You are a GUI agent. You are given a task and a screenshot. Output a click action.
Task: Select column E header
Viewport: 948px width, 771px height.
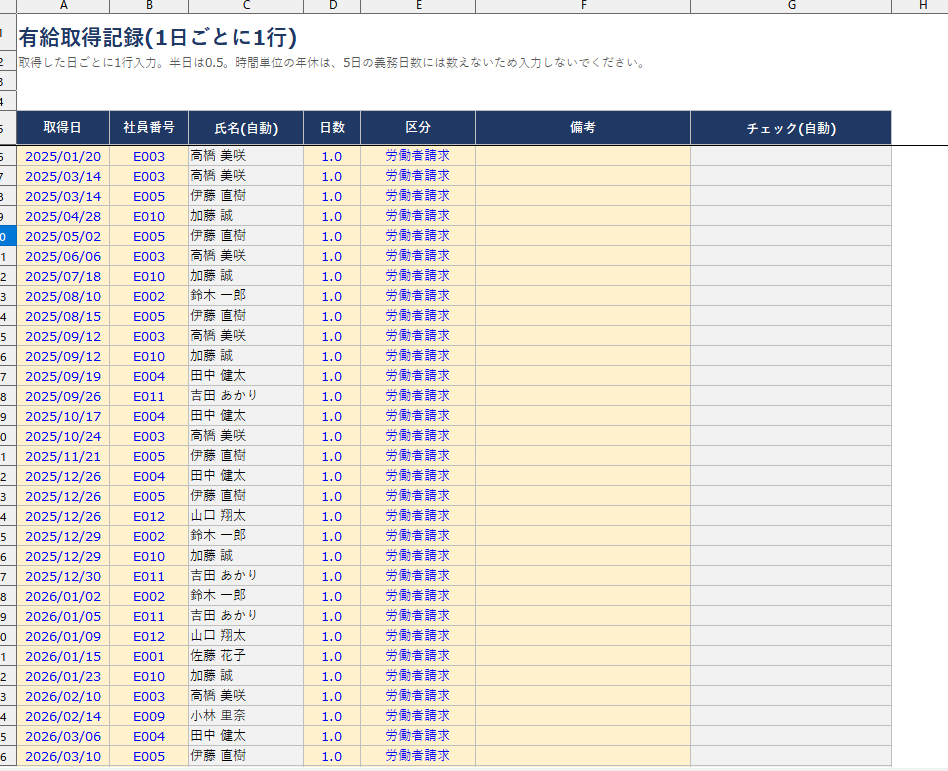[x=418, y=5]
